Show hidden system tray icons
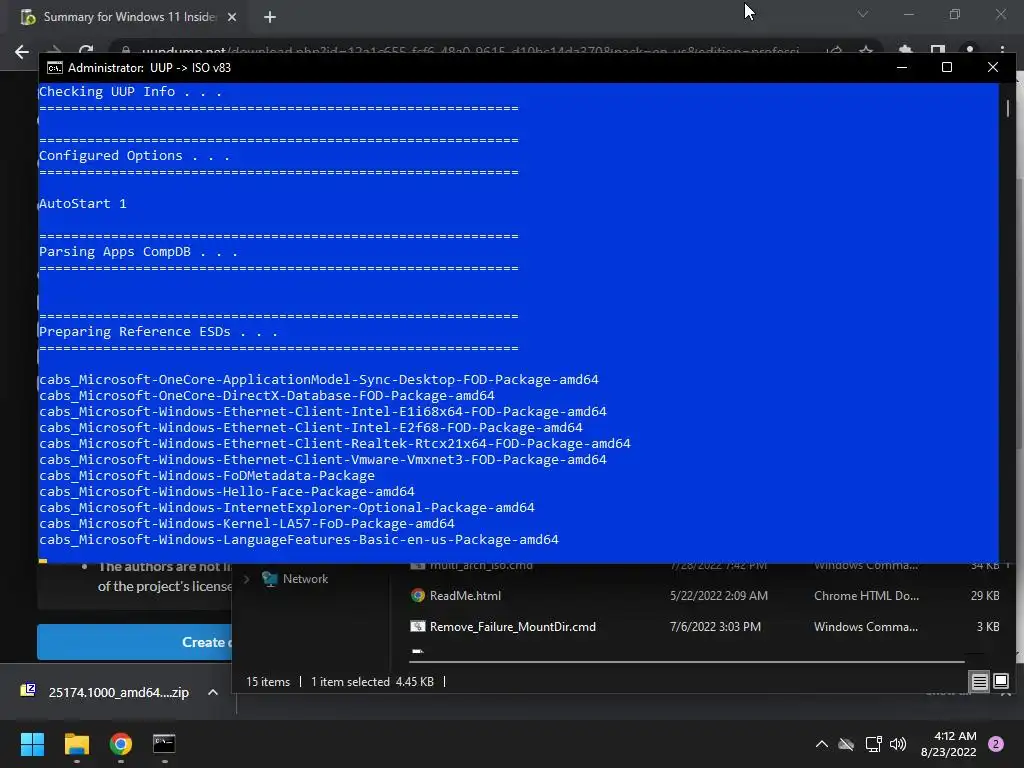 pos(822,744)
